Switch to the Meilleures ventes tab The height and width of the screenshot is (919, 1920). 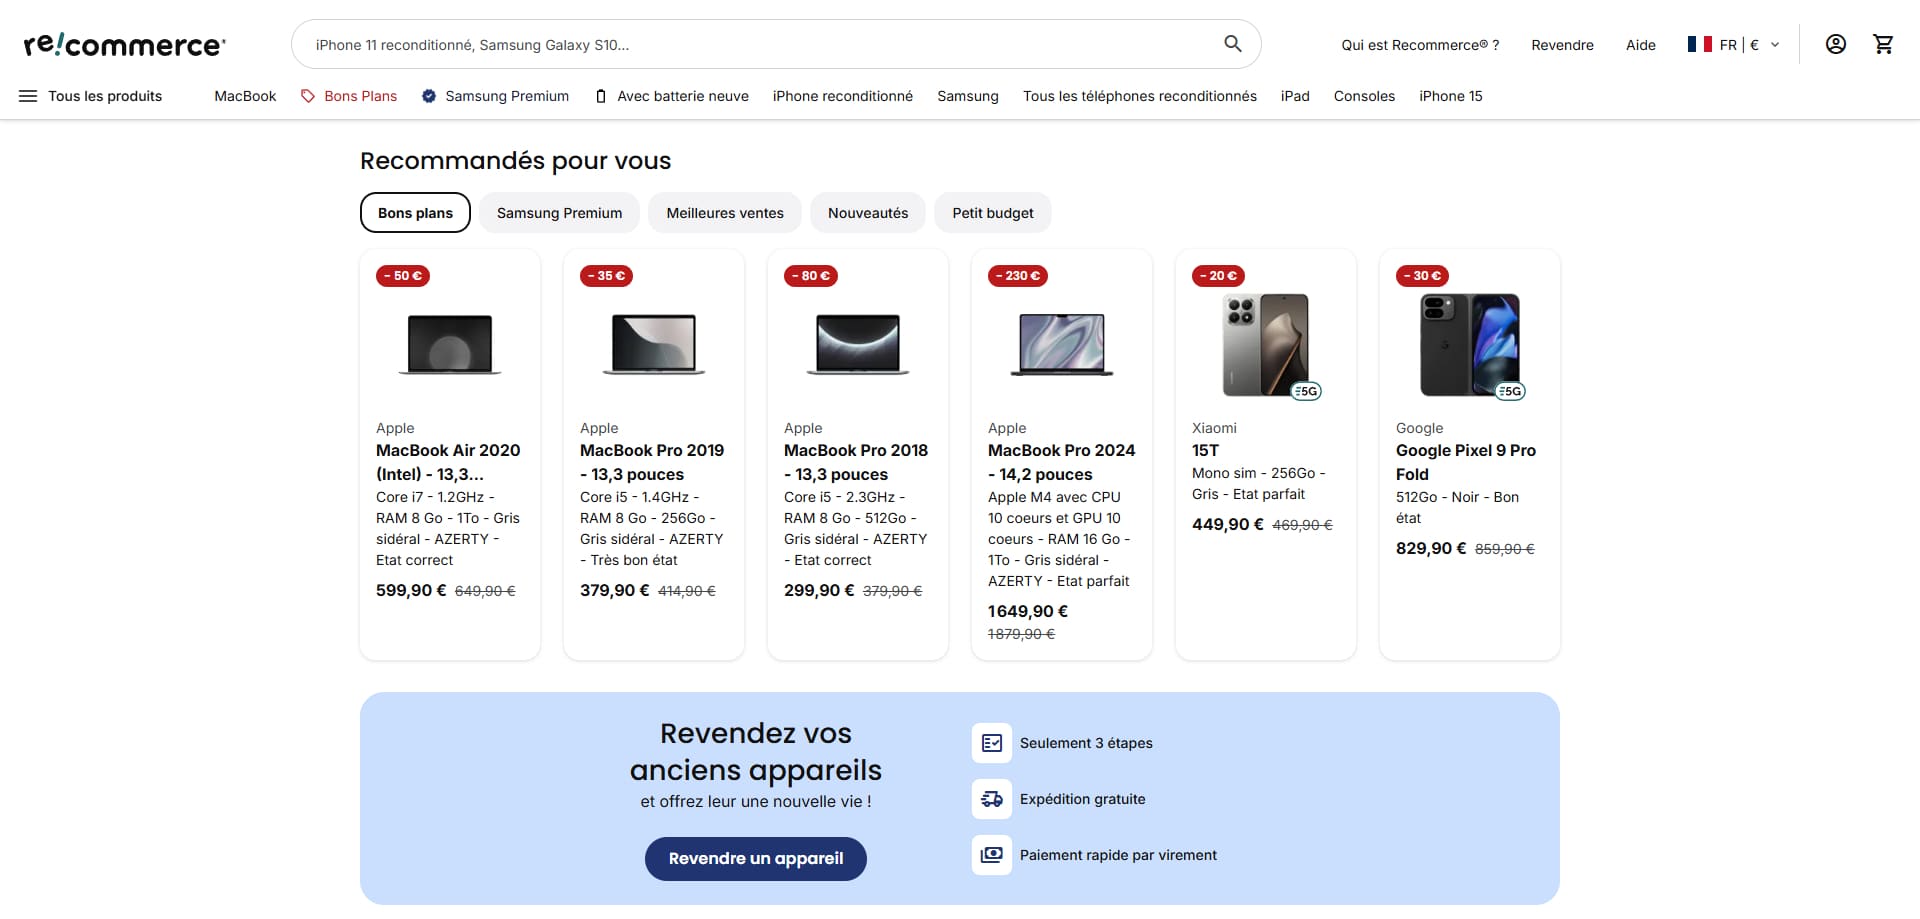725,213
